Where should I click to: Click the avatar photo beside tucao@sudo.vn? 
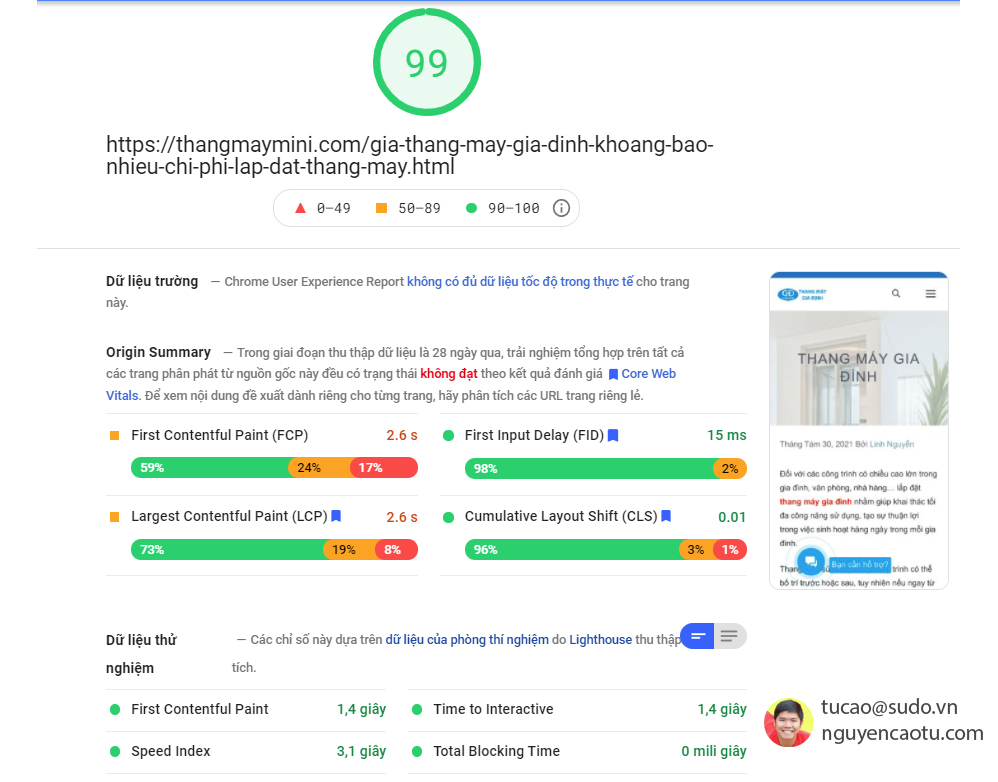coord(789,721)
